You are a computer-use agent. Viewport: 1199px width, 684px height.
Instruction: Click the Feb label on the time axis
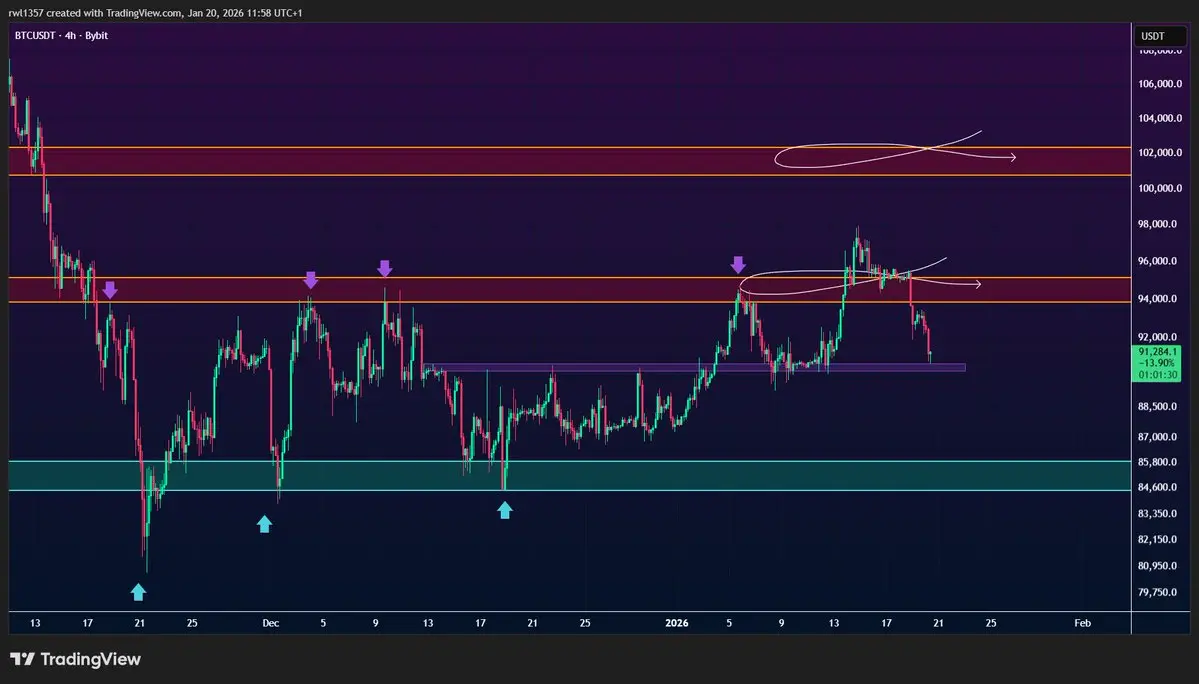pos(1082,623)
